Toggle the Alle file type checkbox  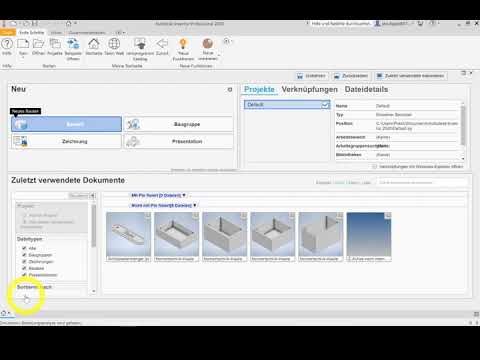point(24,248)
